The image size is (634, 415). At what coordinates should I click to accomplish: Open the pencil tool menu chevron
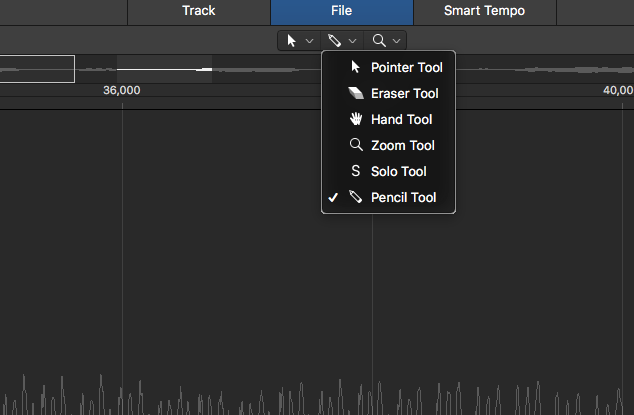coord(353,41)
